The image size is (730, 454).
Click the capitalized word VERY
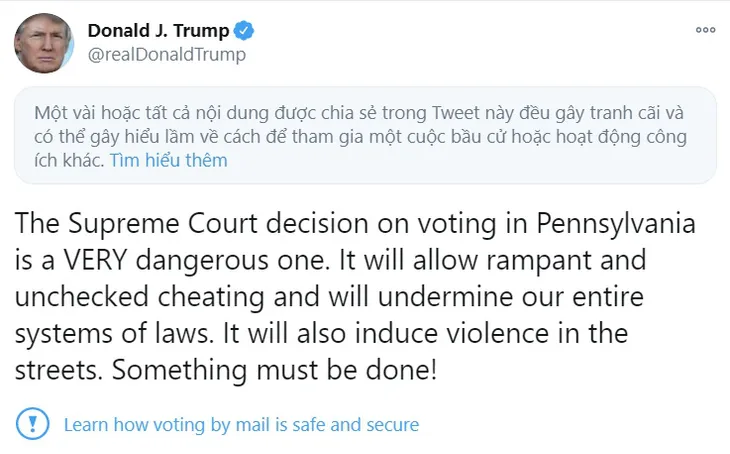click(95, 260)
